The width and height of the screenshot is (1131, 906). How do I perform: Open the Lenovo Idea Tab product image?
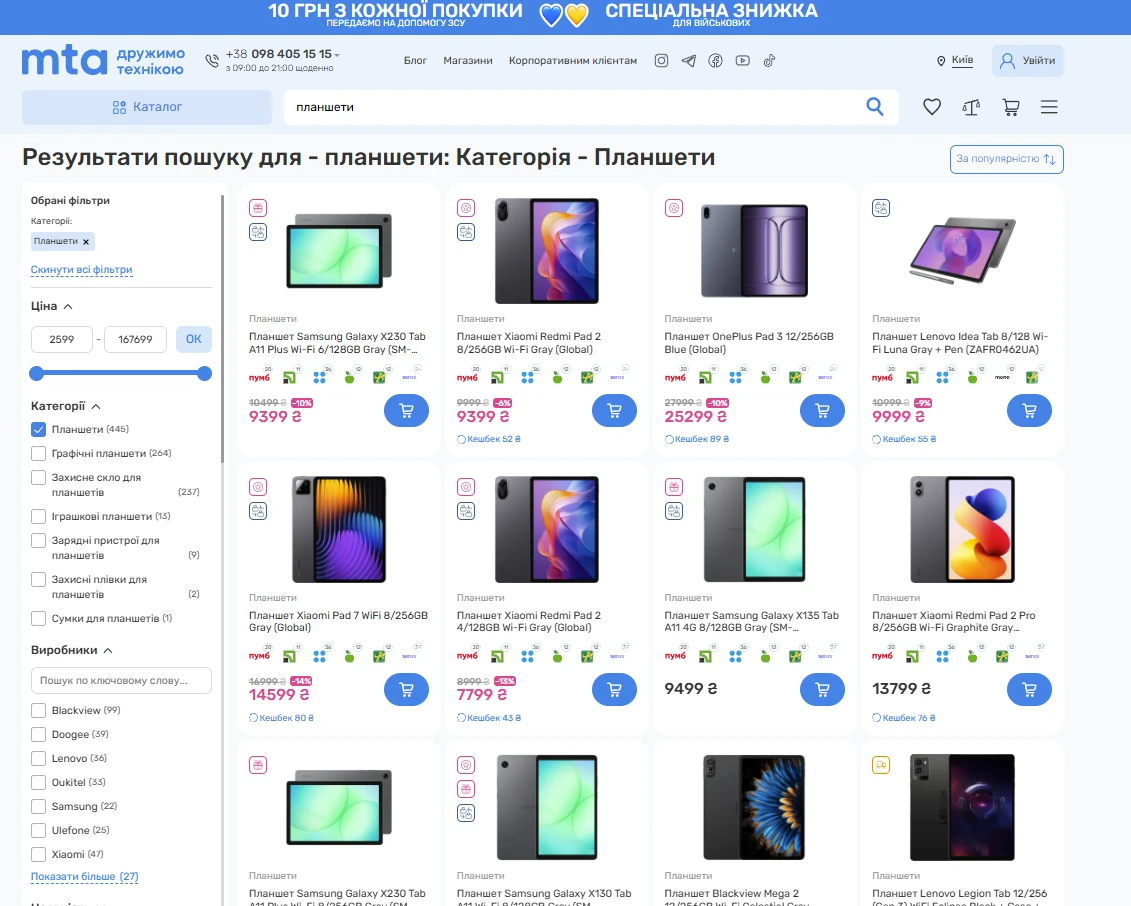coord(961,250)
